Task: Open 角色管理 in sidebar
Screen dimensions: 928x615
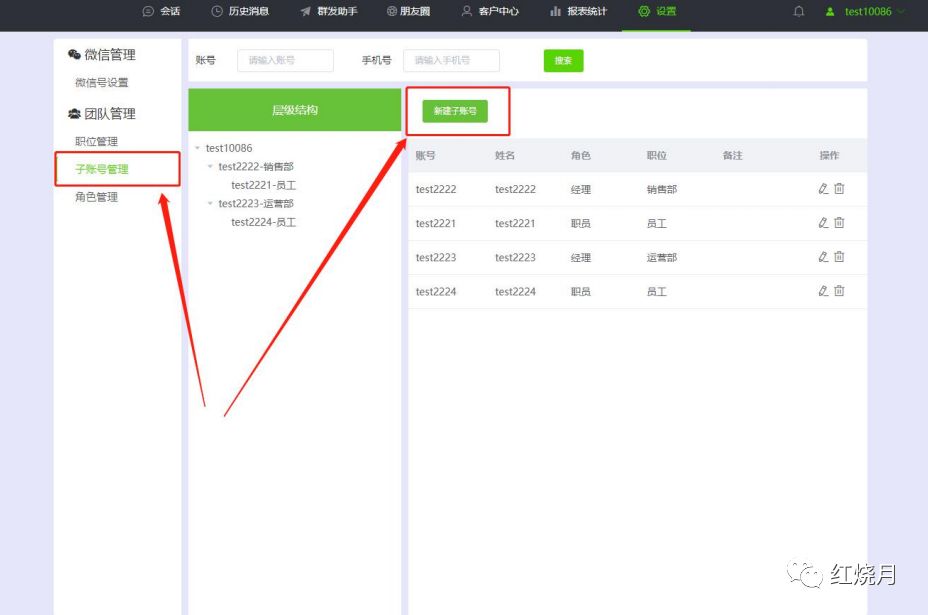Action: click(x=96, y=197)
